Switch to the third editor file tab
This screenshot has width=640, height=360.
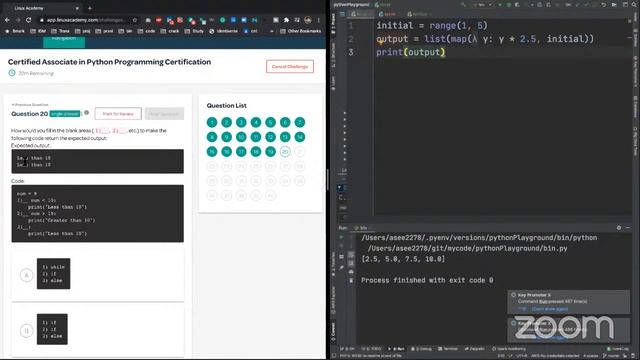pyautogui.click(x=417, y=14)
